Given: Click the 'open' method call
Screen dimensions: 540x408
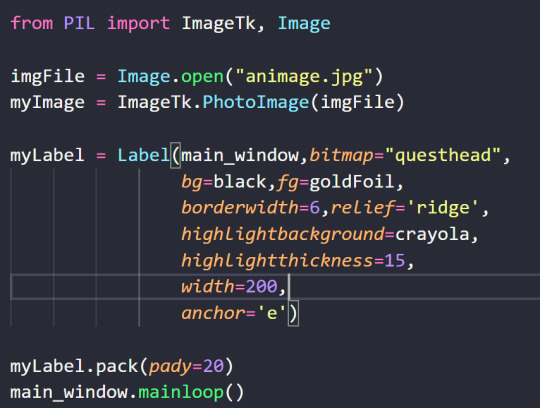Looking at the screenshot, I should tap(202, 77).
